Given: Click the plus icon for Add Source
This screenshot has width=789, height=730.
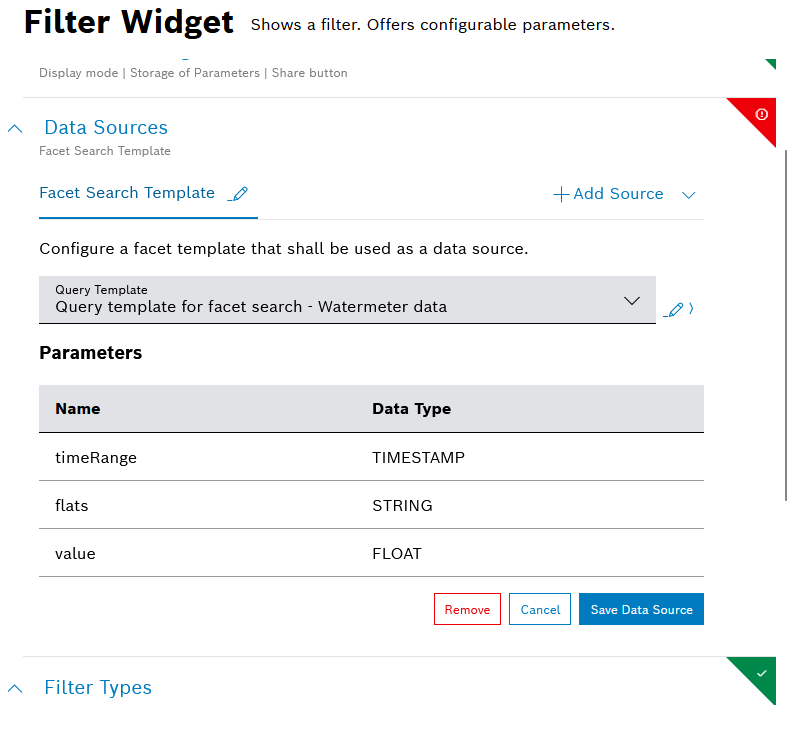Looking at the screenshot, I should pos(561,194).
